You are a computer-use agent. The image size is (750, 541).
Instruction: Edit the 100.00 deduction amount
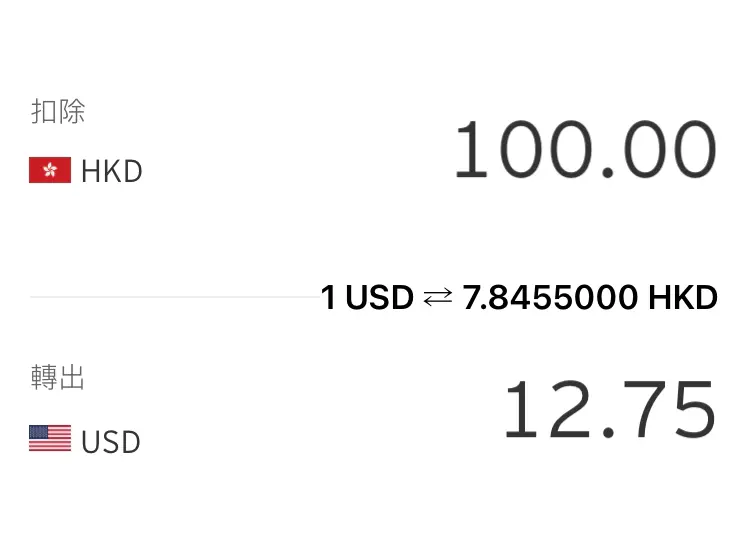tap(586, 150)
